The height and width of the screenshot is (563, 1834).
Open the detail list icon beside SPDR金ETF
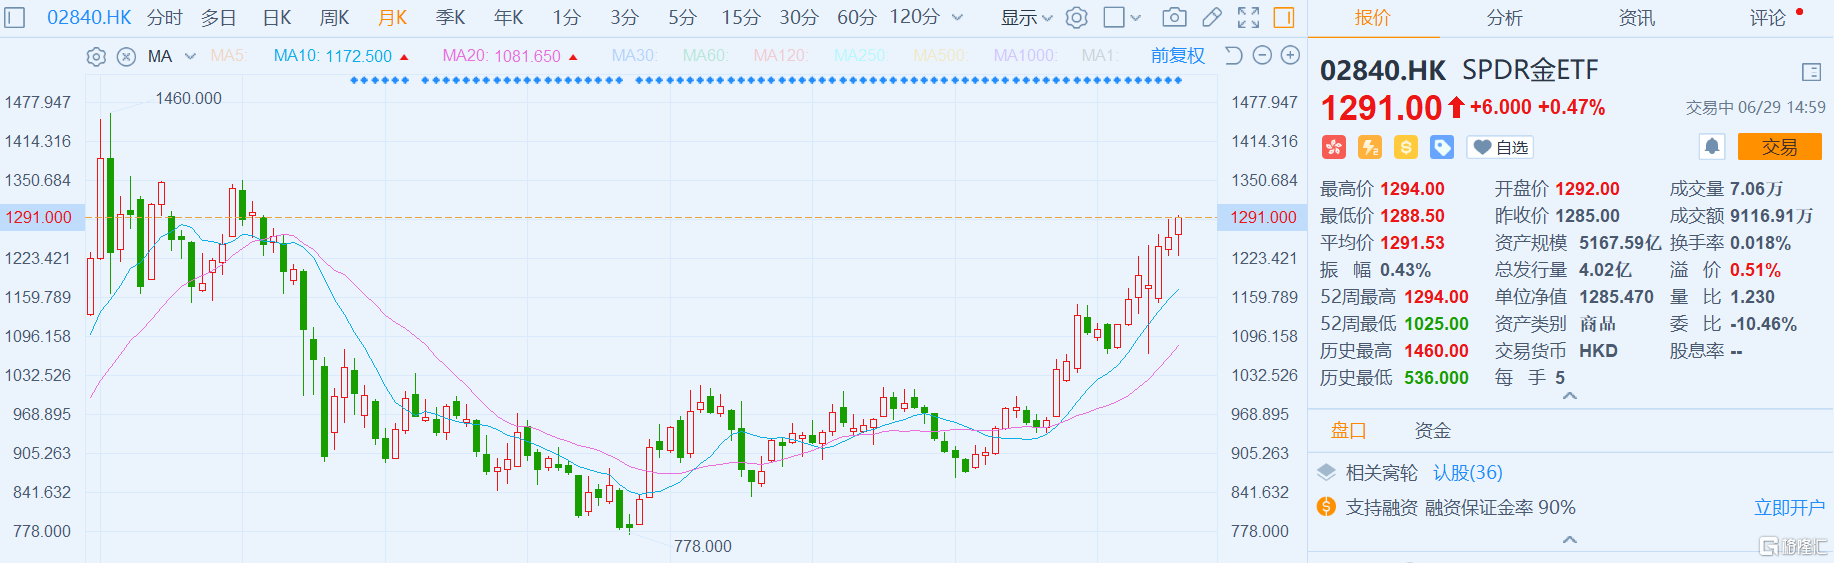coord(1811,72)
